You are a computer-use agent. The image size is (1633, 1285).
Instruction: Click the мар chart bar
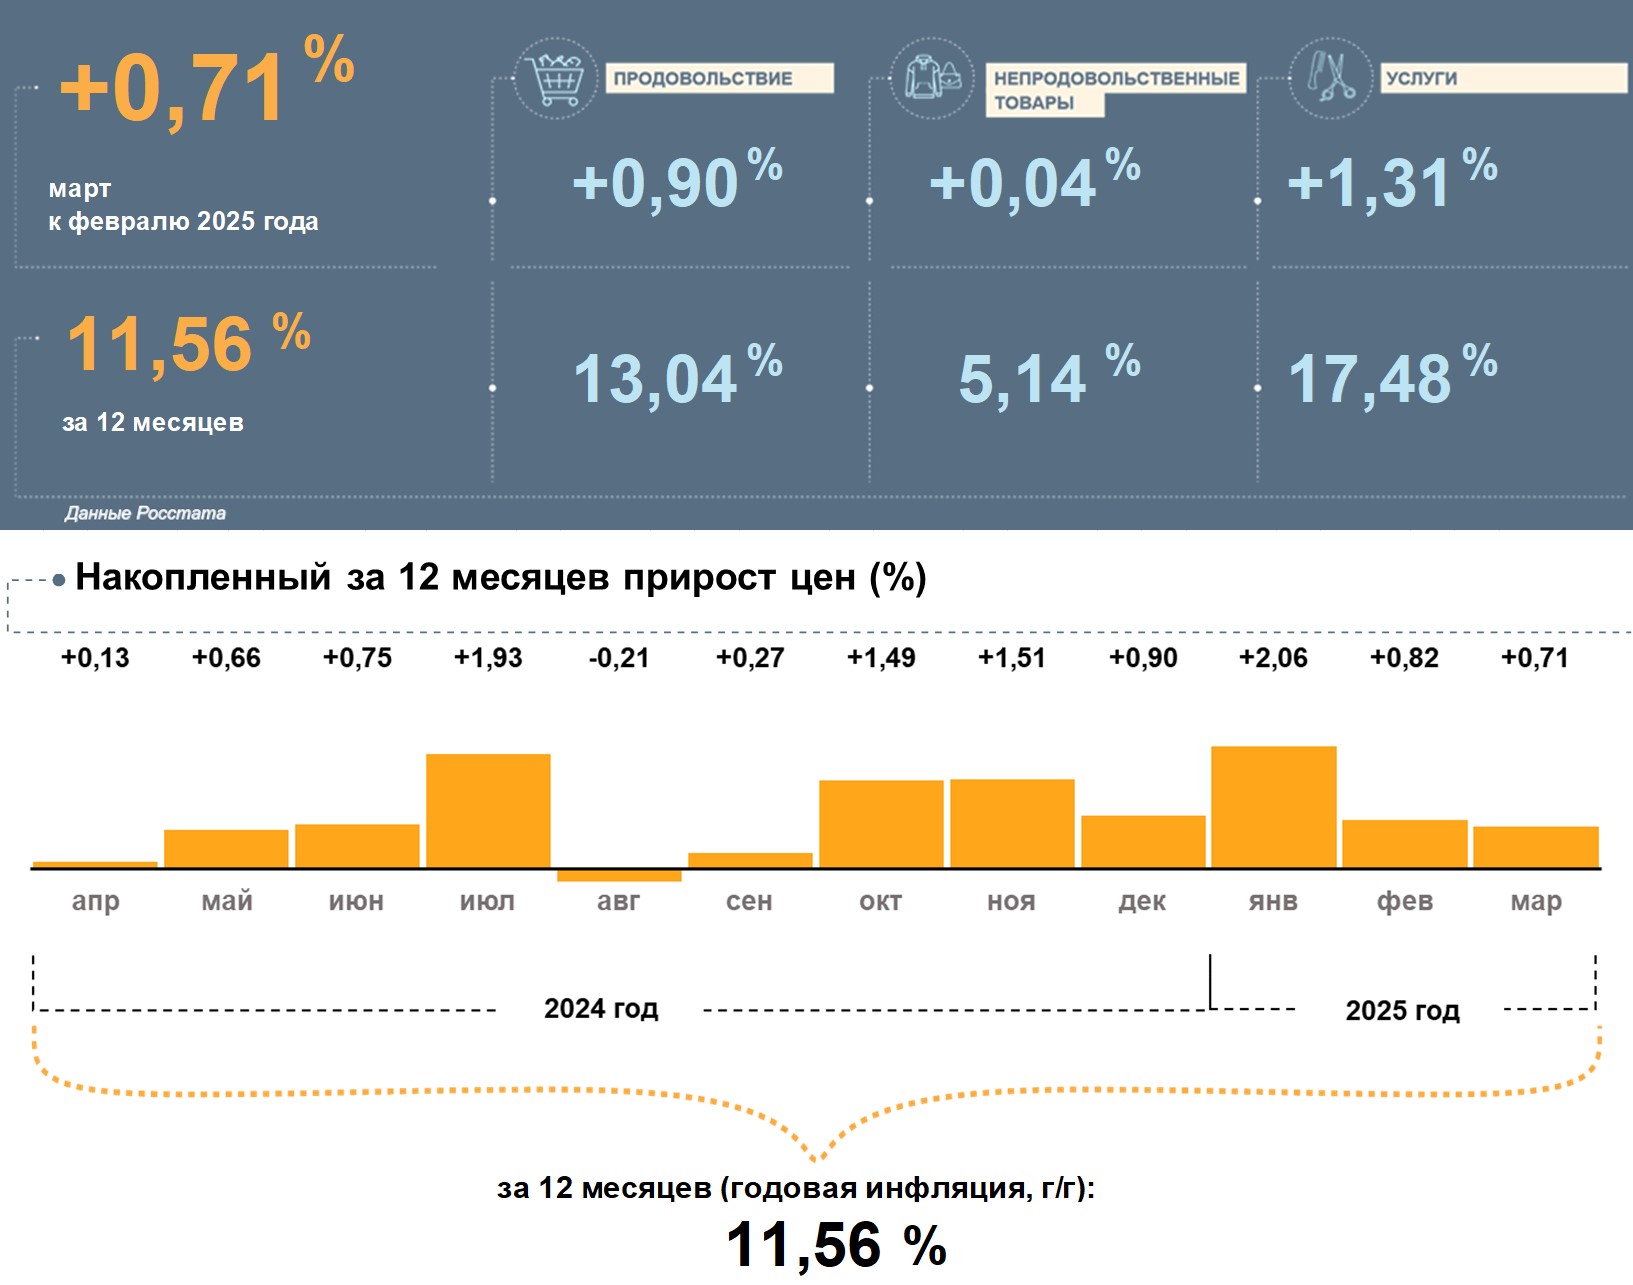tap(1536, 847)
